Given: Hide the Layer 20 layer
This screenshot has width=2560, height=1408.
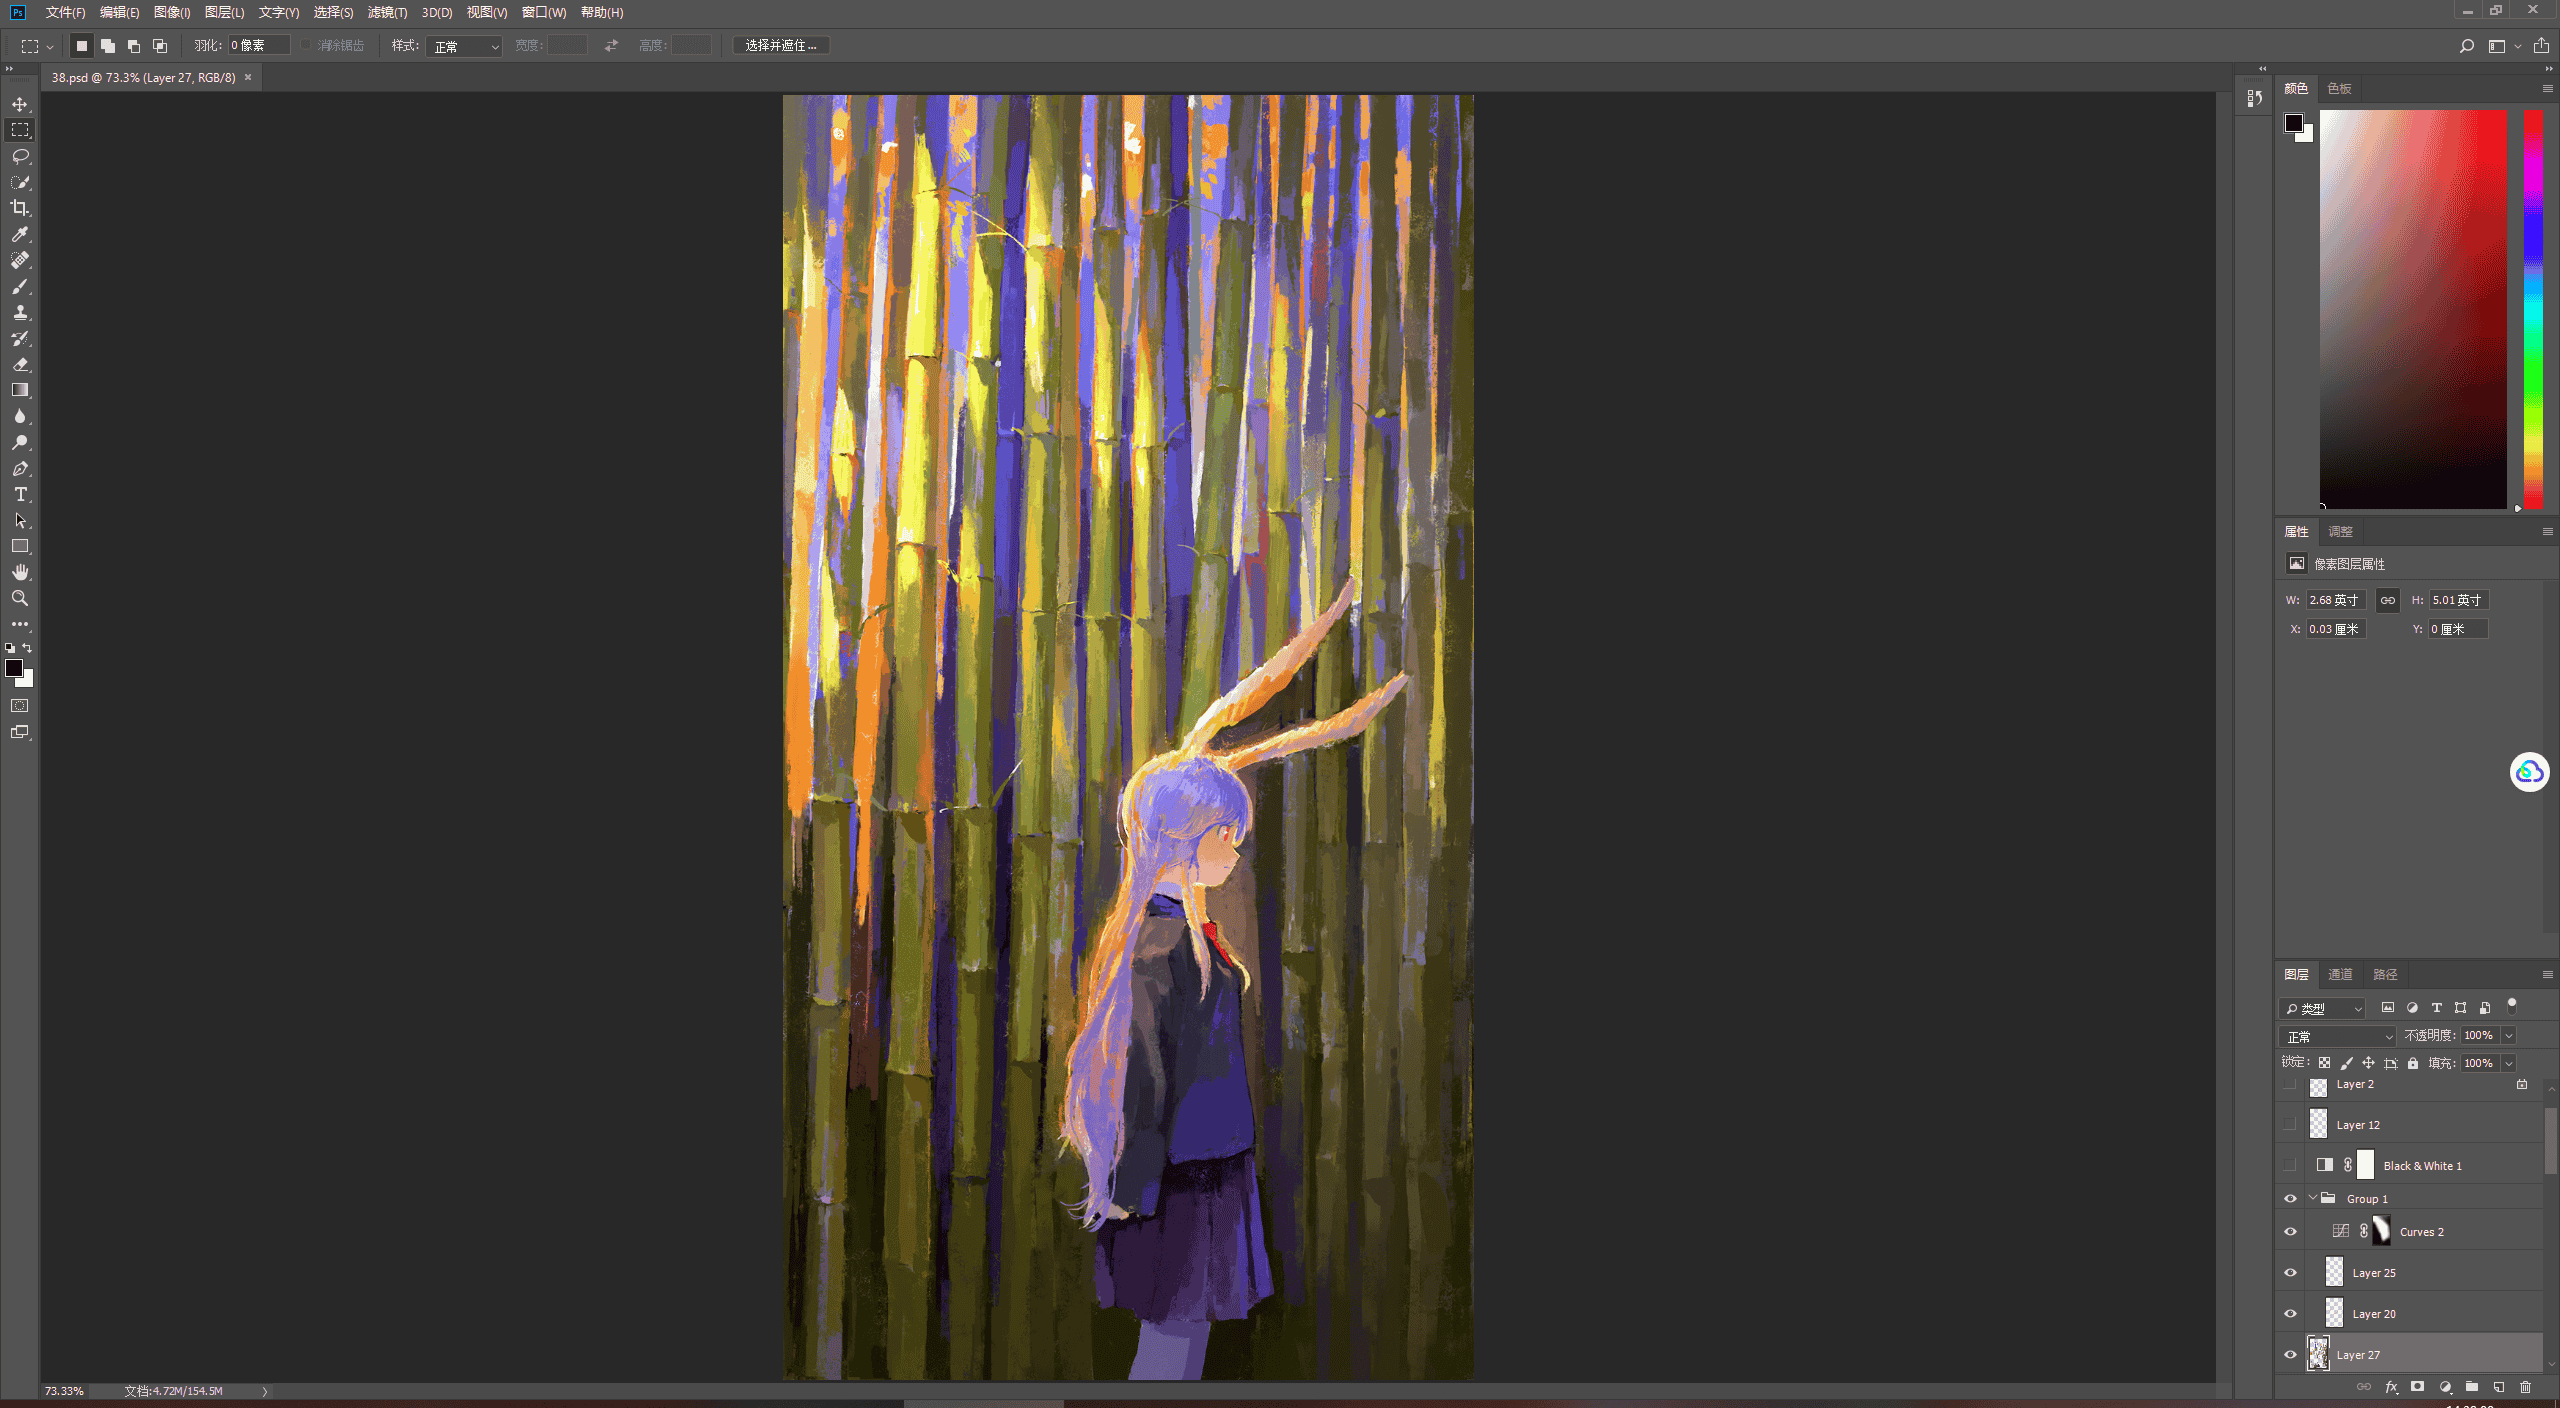Looking at the screenshot, I should coord(2290,1314).
